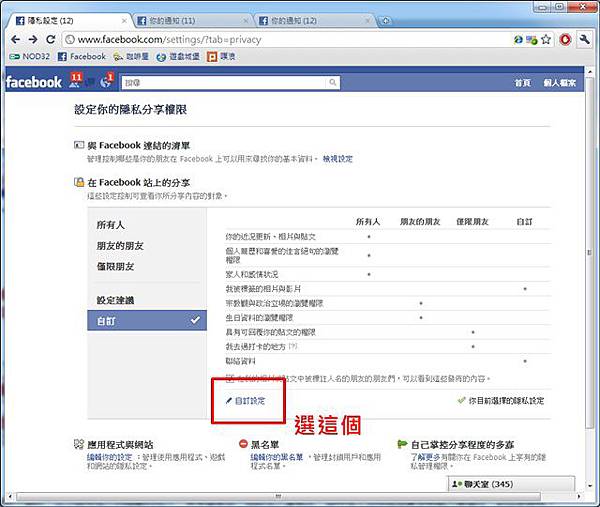Click row 生日資料的瀏覽權限
Image resolution: width=600 pixels, height=507 pixels.
coord(388,318)
